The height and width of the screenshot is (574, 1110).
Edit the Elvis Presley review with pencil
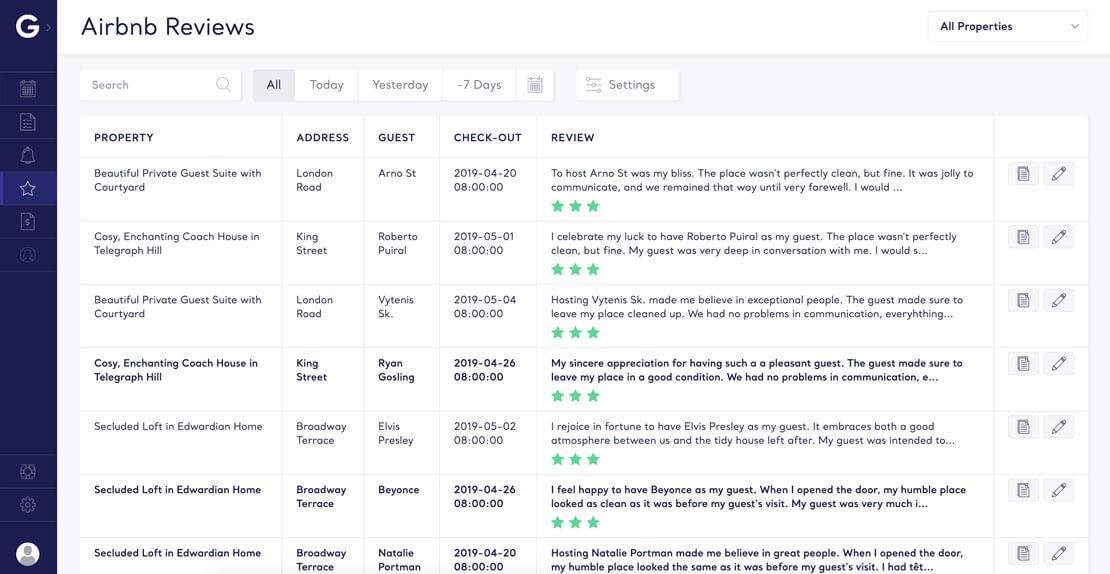pos(1059,427)
